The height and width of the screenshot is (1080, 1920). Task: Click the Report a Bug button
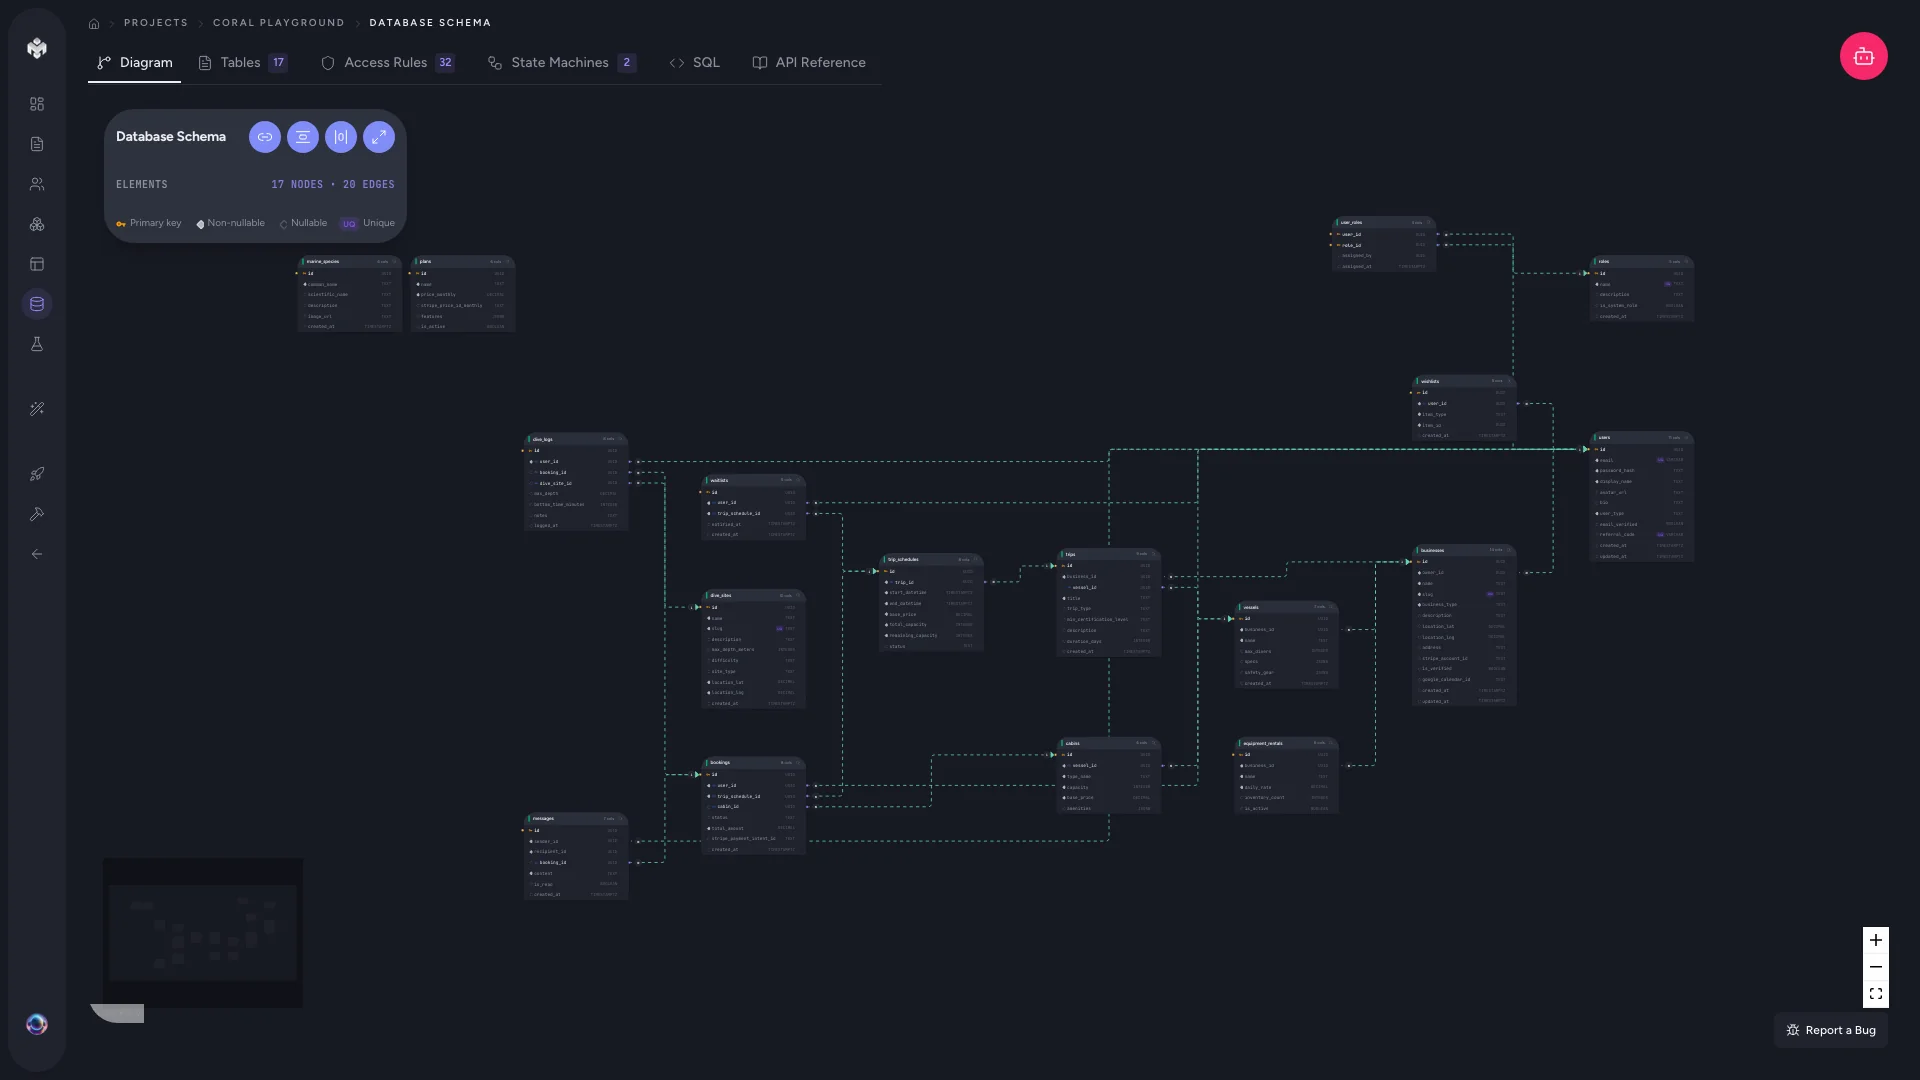coord(1831,1030)
